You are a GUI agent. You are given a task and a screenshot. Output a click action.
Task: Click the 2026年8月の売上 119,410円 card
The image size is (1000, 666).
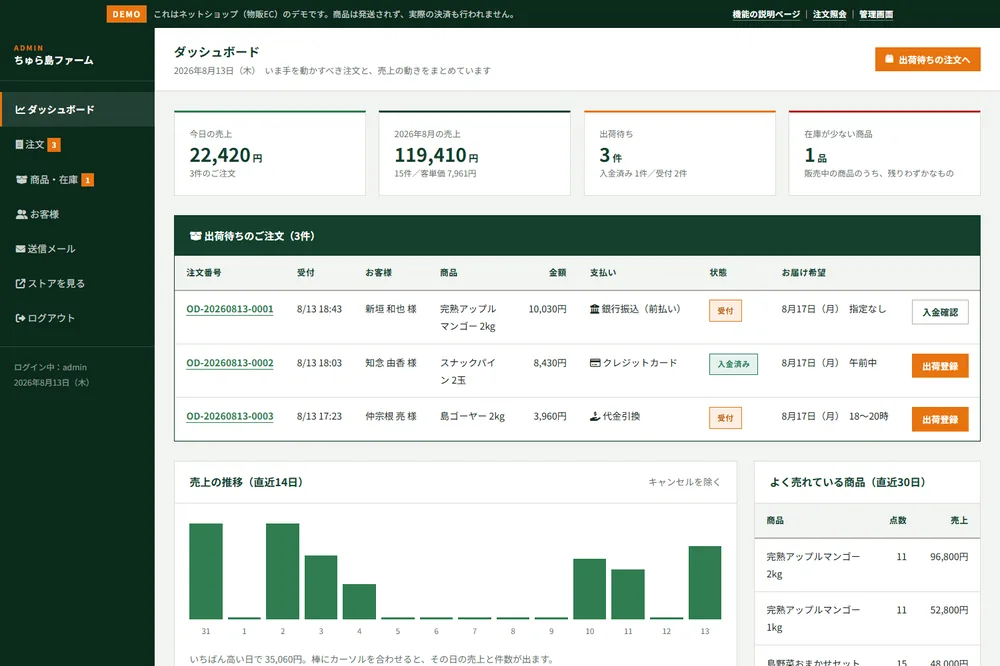coord(474,153)
